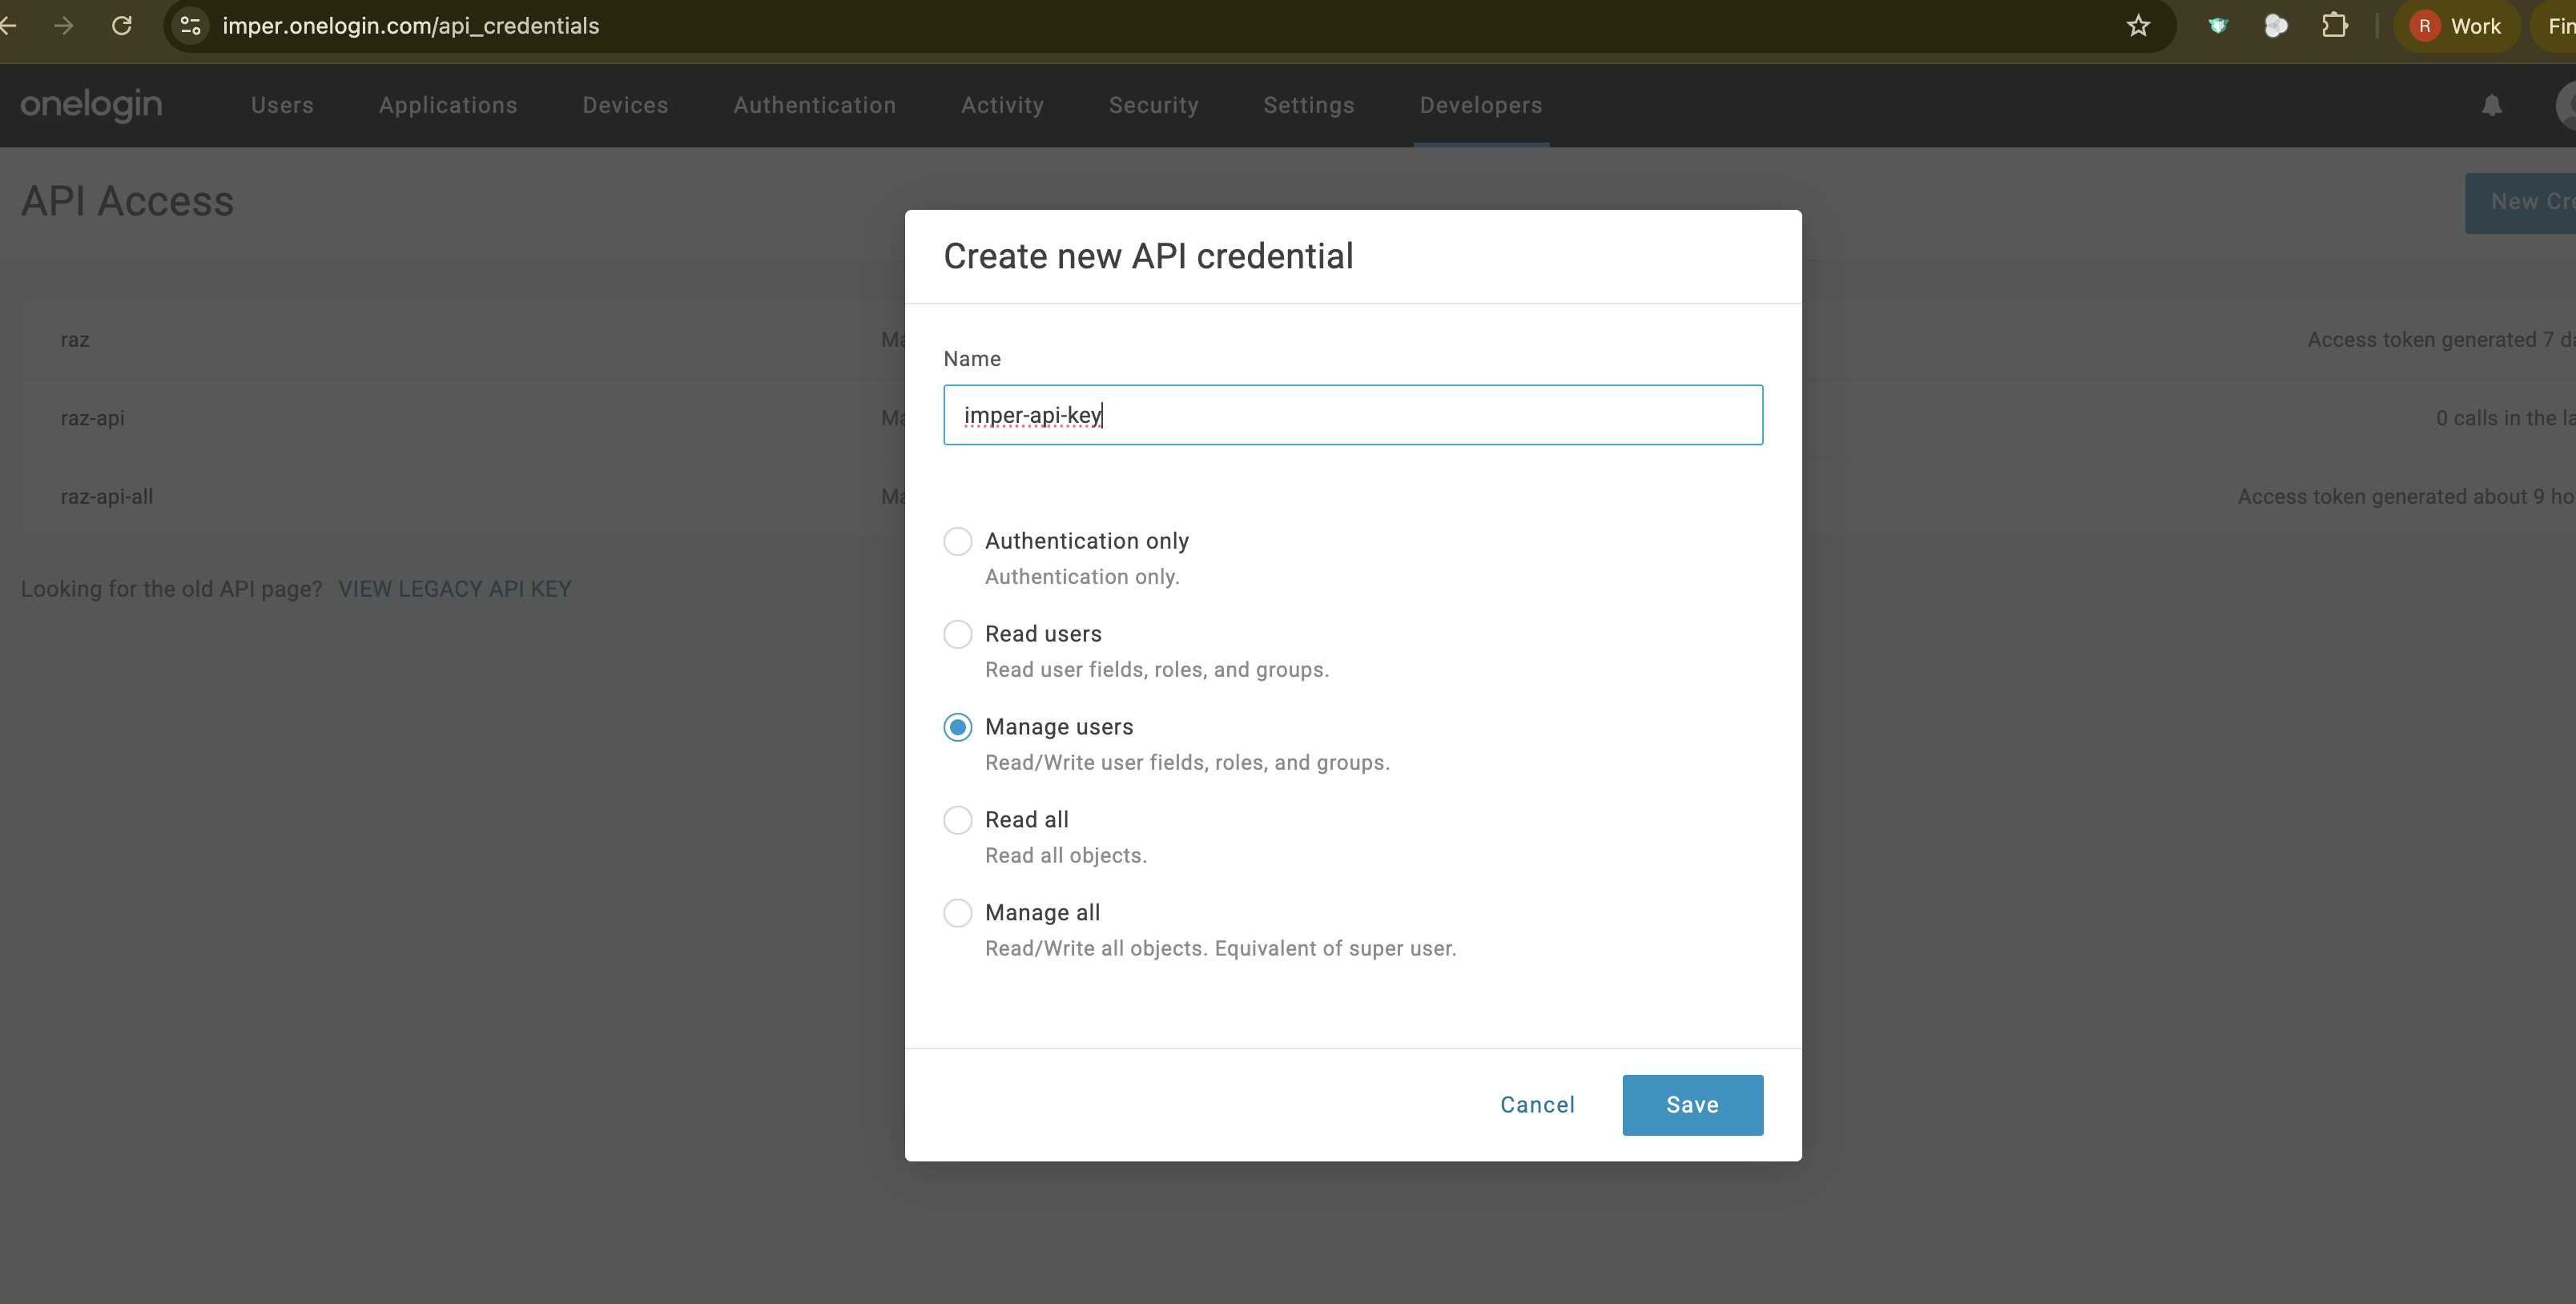Open the Security menu
Image resolution: width=2576 pixels, height=1304 pixels.
[x=1153, y=105]
